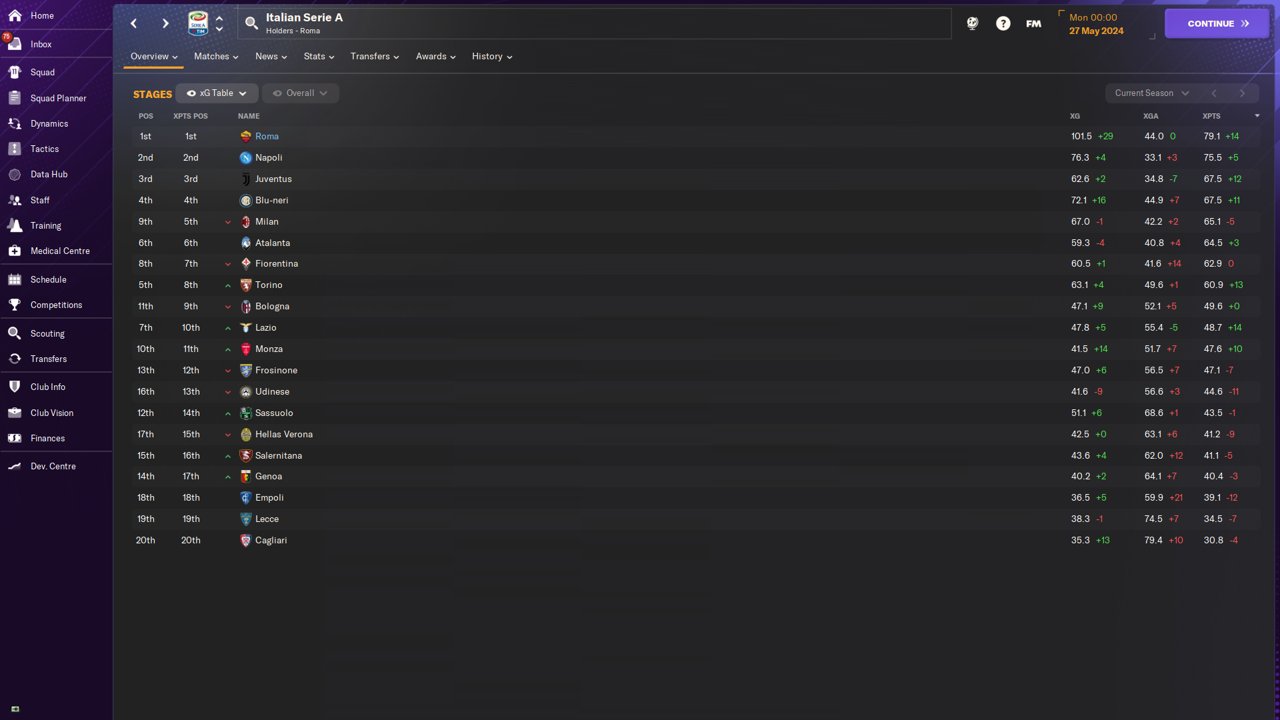Open the Scouting magnifier icon
Viewport: 1280px width, 720px height.
[14, 333]
